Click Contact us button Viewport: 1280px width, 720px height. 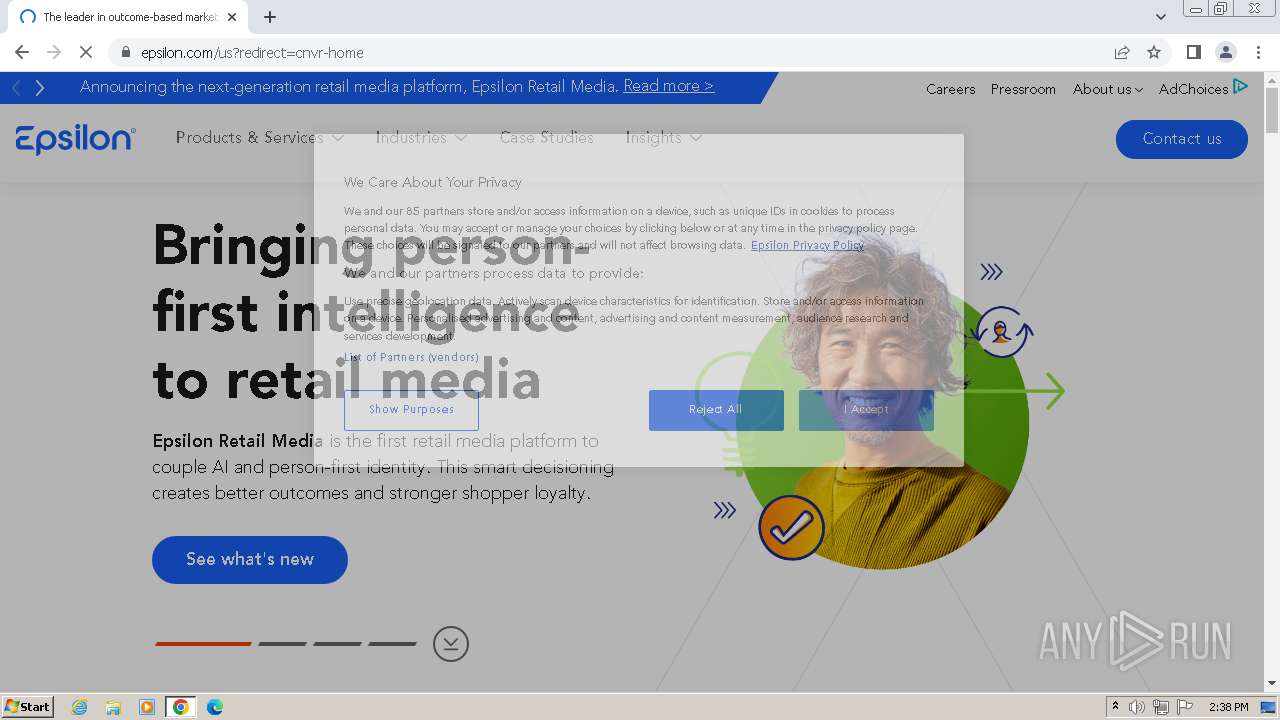(x=1182, y=139)
